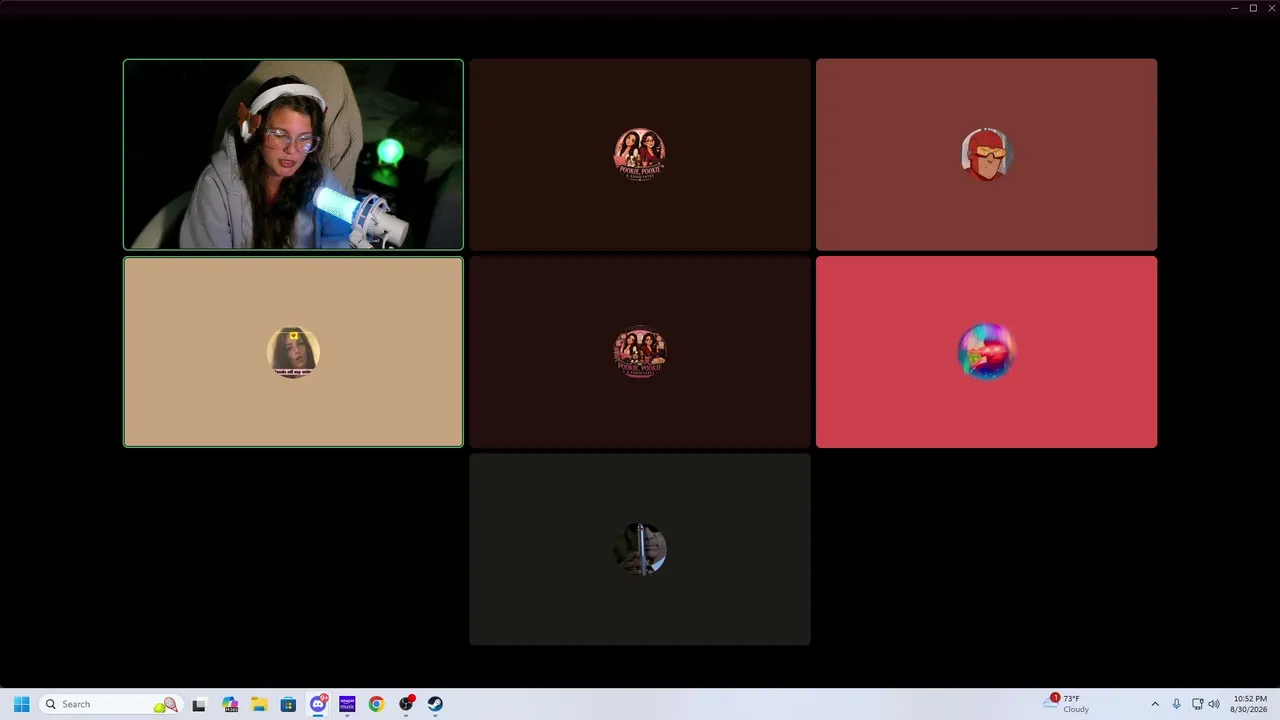
Task: Open the volume control in the system tray
Action: click(x=1214, y=704)
